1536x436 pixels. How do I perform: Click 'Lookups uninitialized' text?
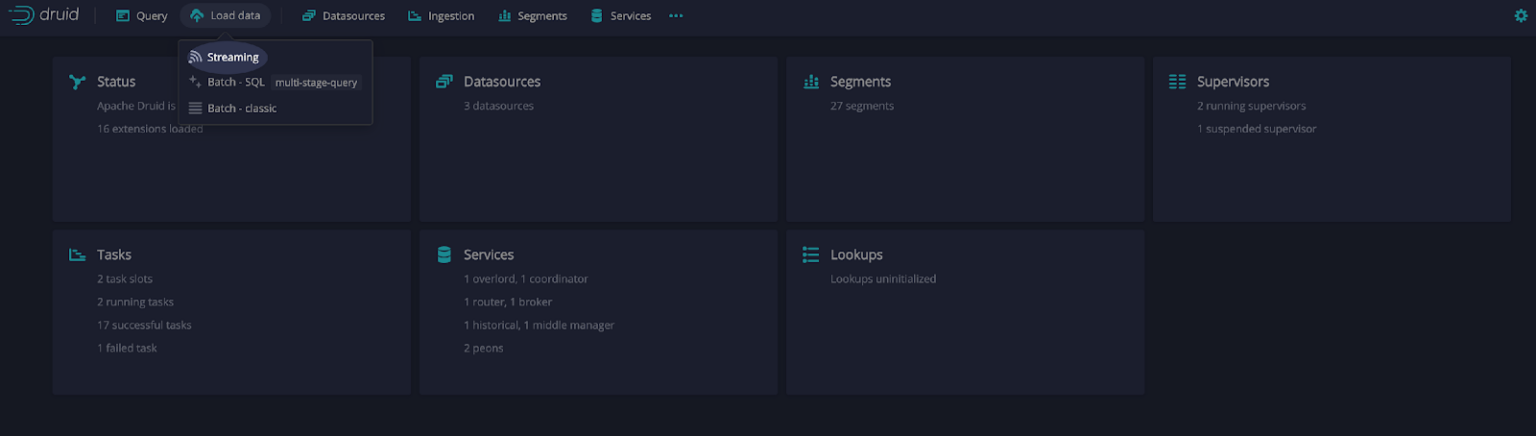pos(883,279)
